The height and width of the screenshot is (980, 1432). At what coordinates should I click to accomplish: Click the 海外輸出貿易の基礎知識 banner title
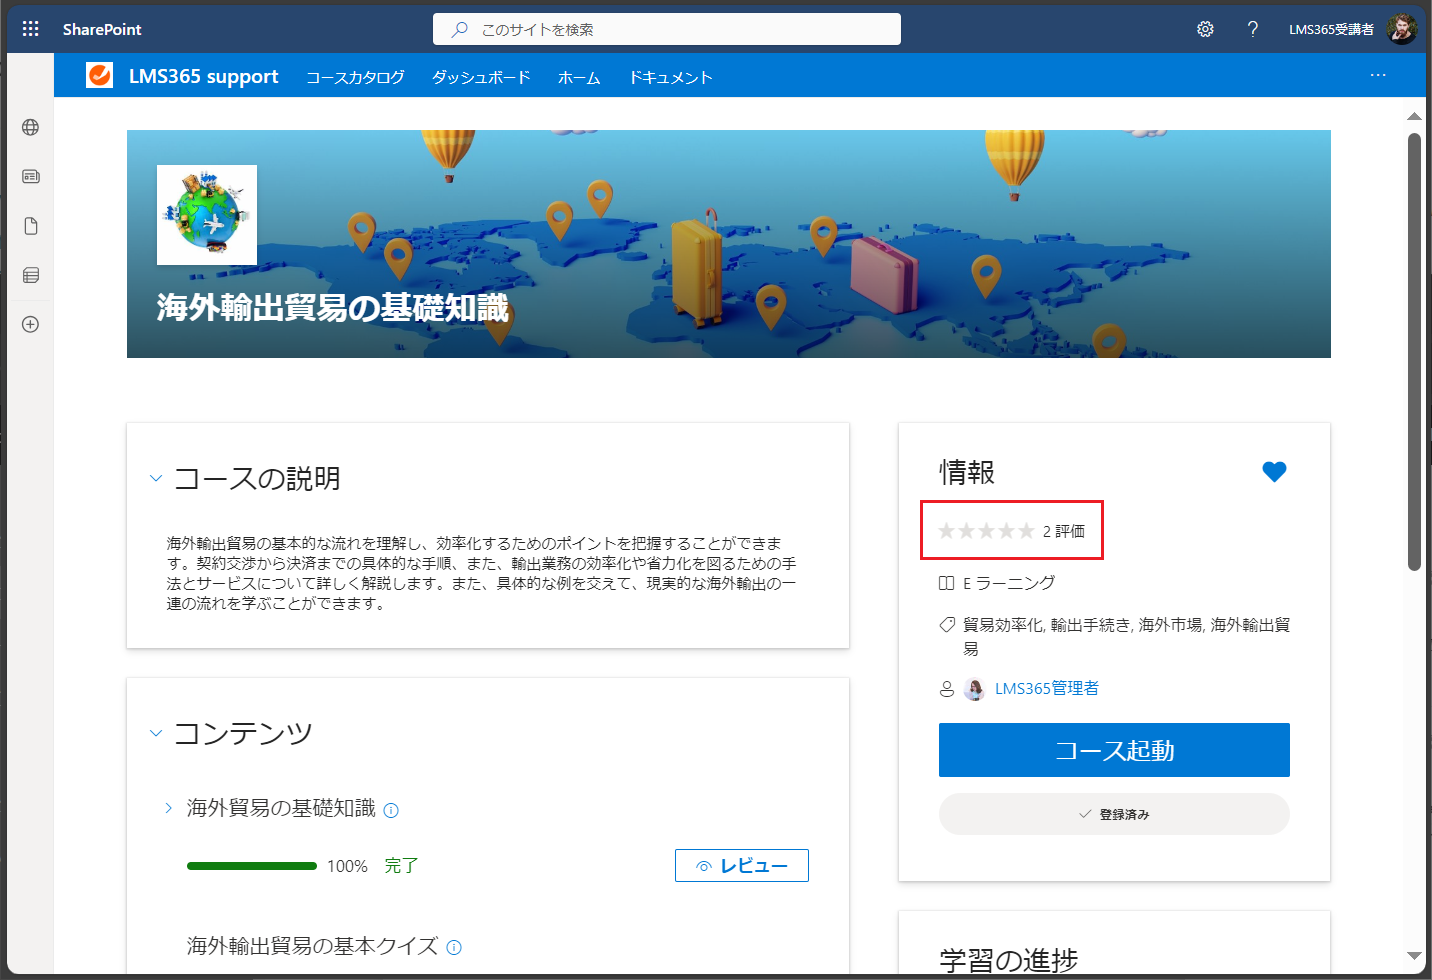tap(333, 308)
